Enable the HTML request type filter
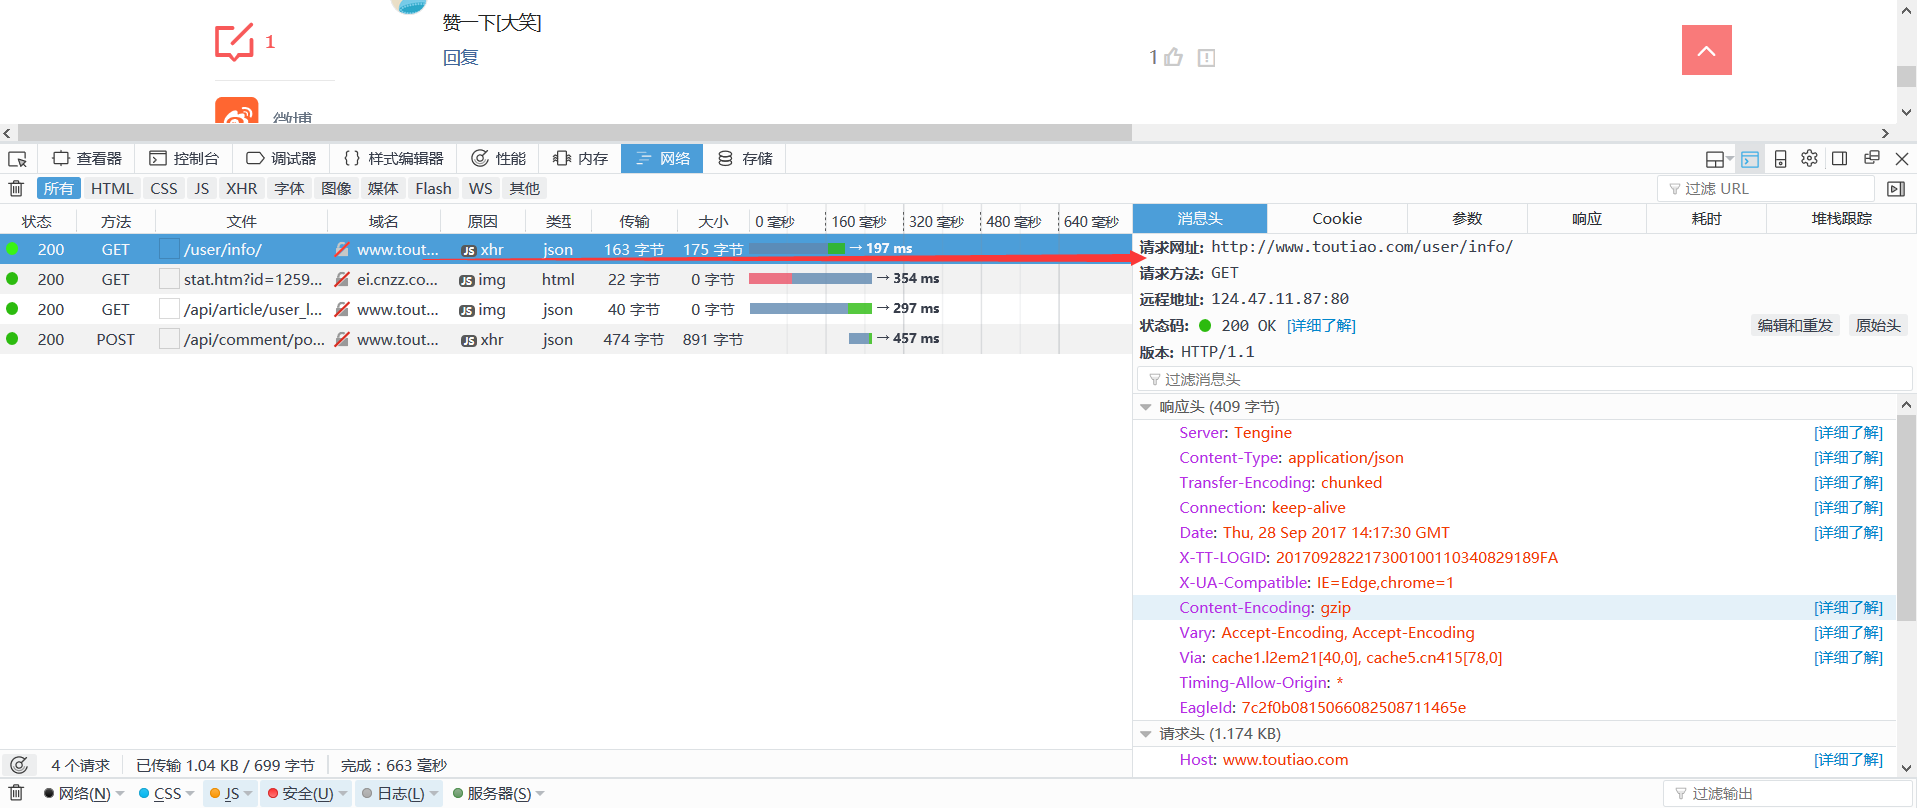The height and width of the screenshot is (808, 1917). coord(112,188)
